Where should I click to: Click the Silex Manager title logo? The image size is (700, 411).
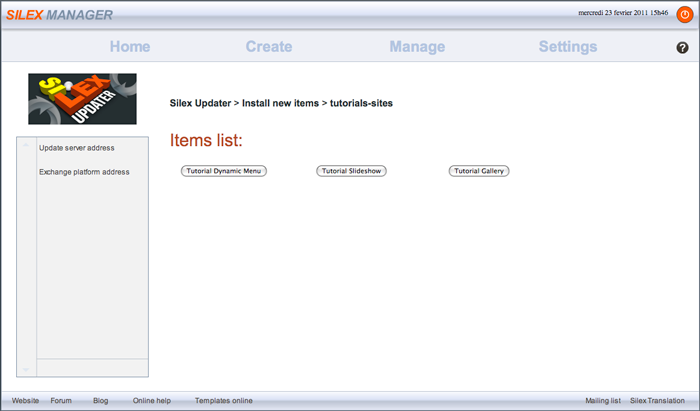pos(59,15)
